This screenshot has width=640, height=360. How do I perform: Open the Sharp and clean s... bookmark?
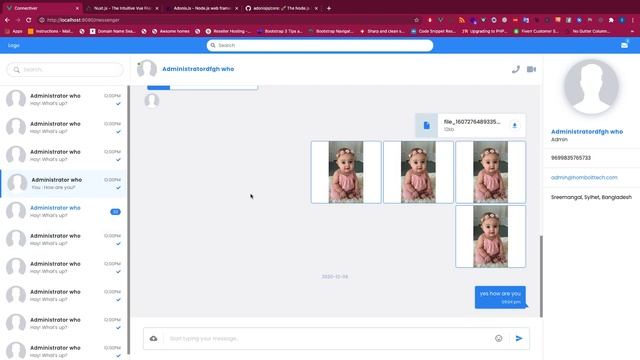(383, 31)
